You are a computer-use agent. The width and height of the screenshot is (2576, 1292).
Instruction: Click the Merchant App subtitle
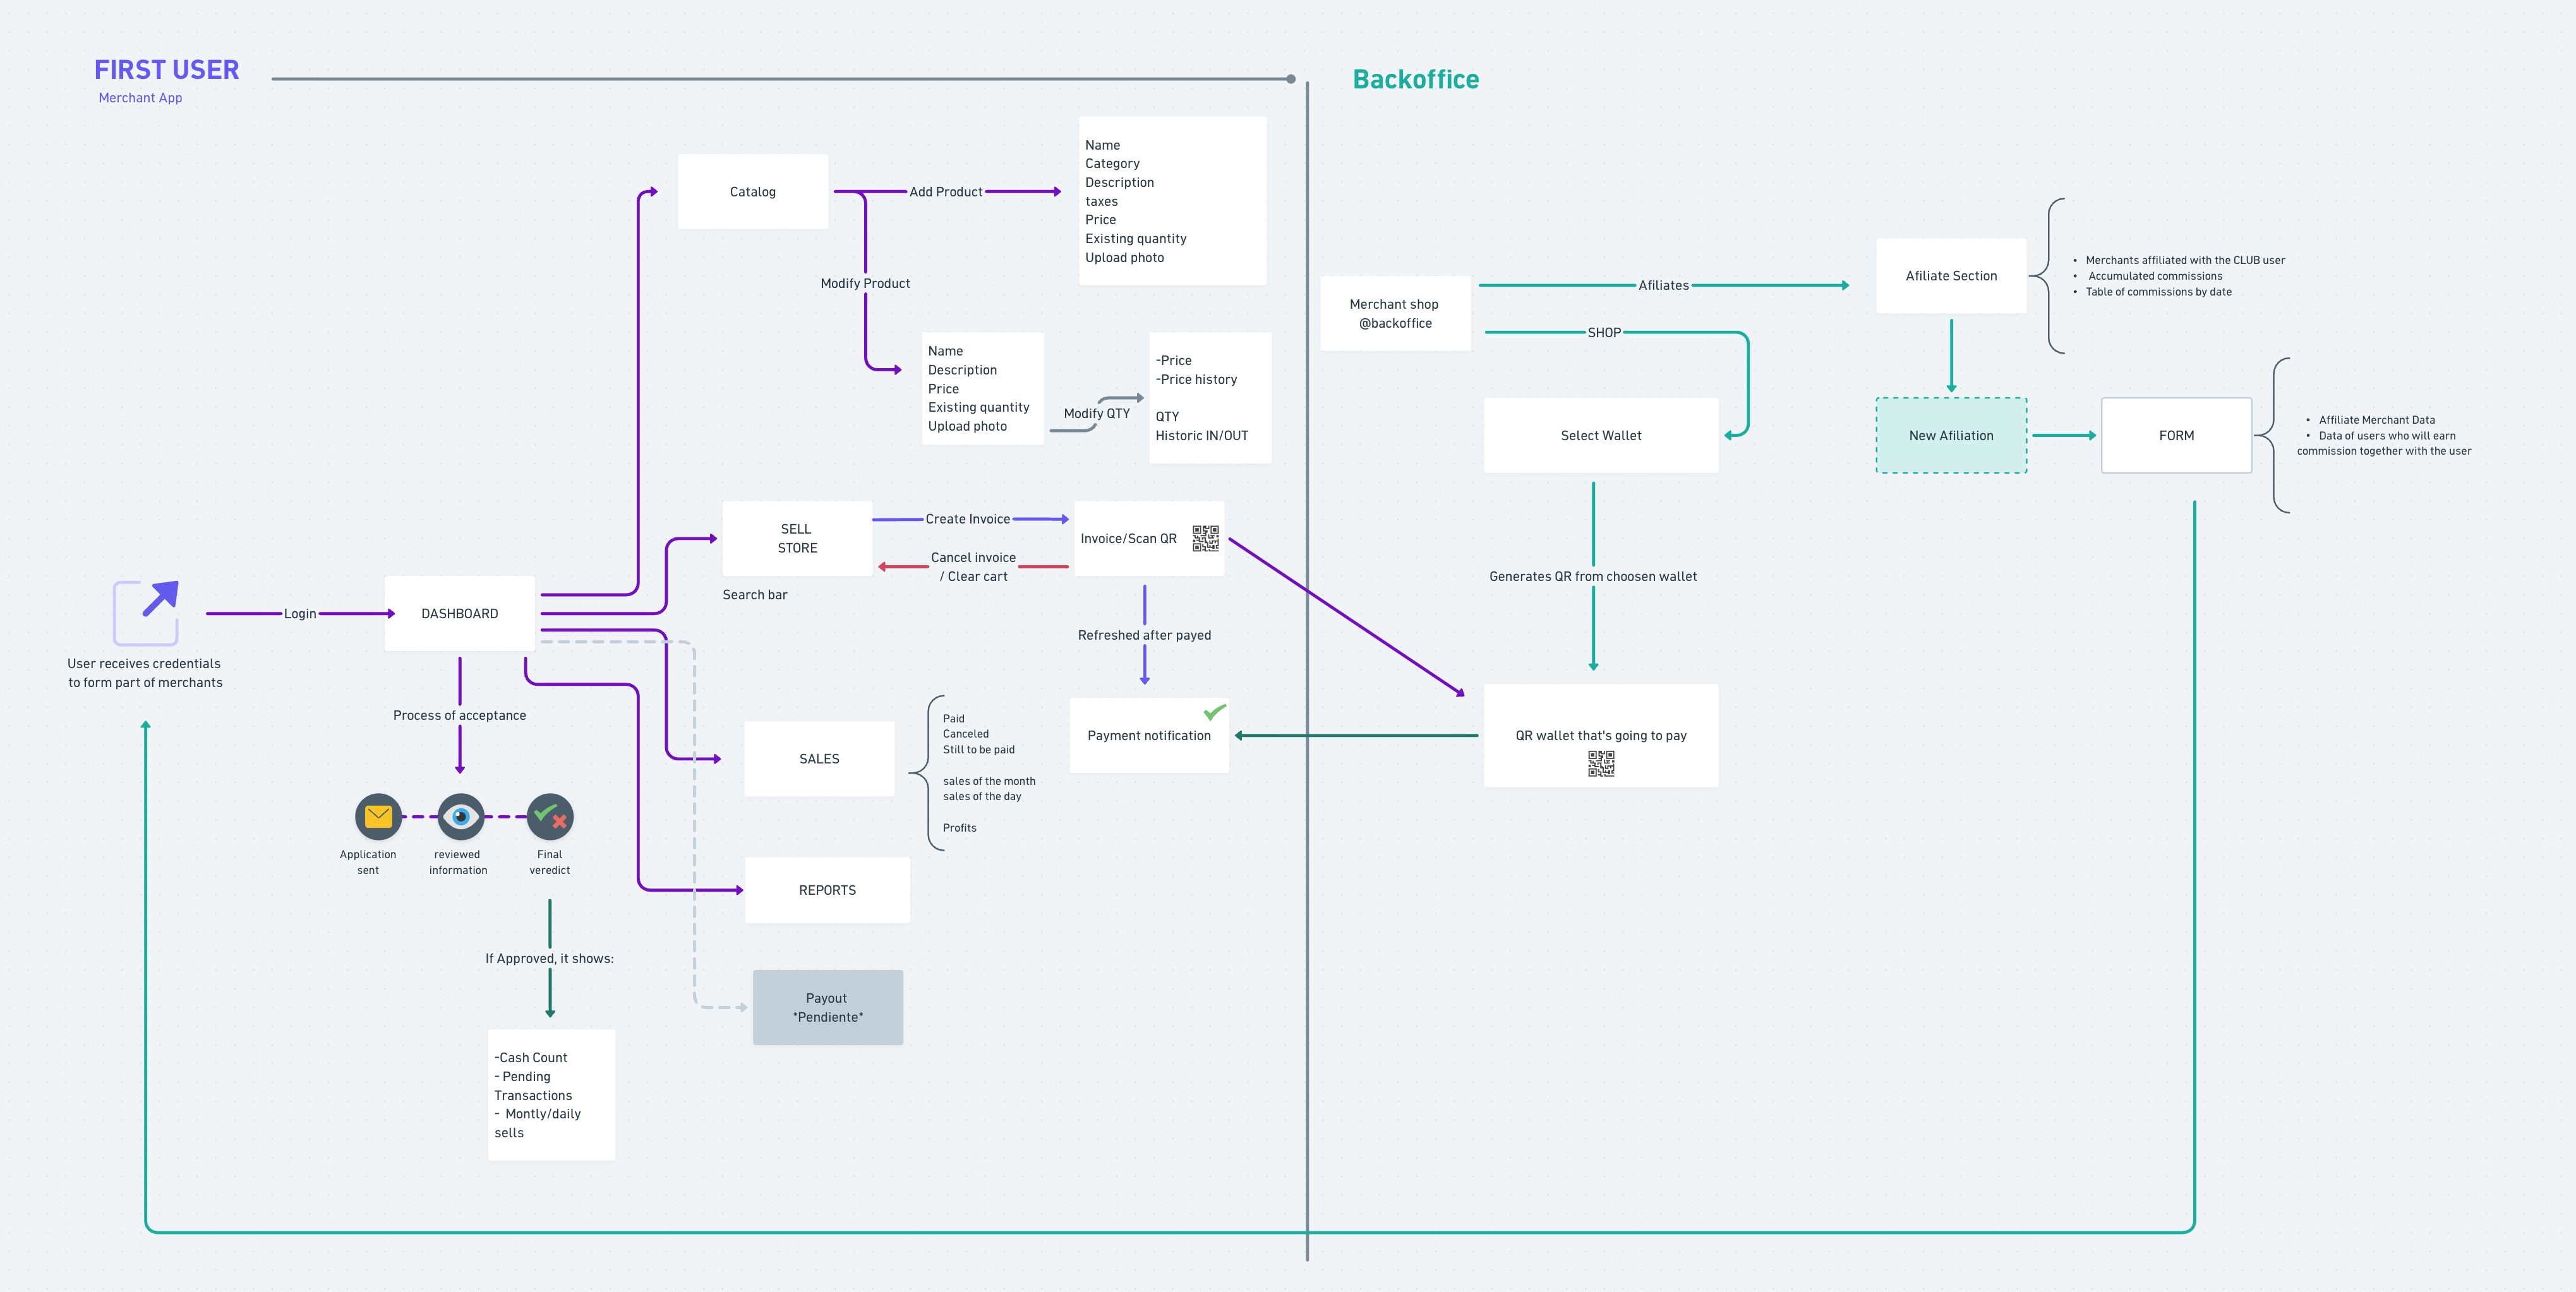click(x=140, y=98)
